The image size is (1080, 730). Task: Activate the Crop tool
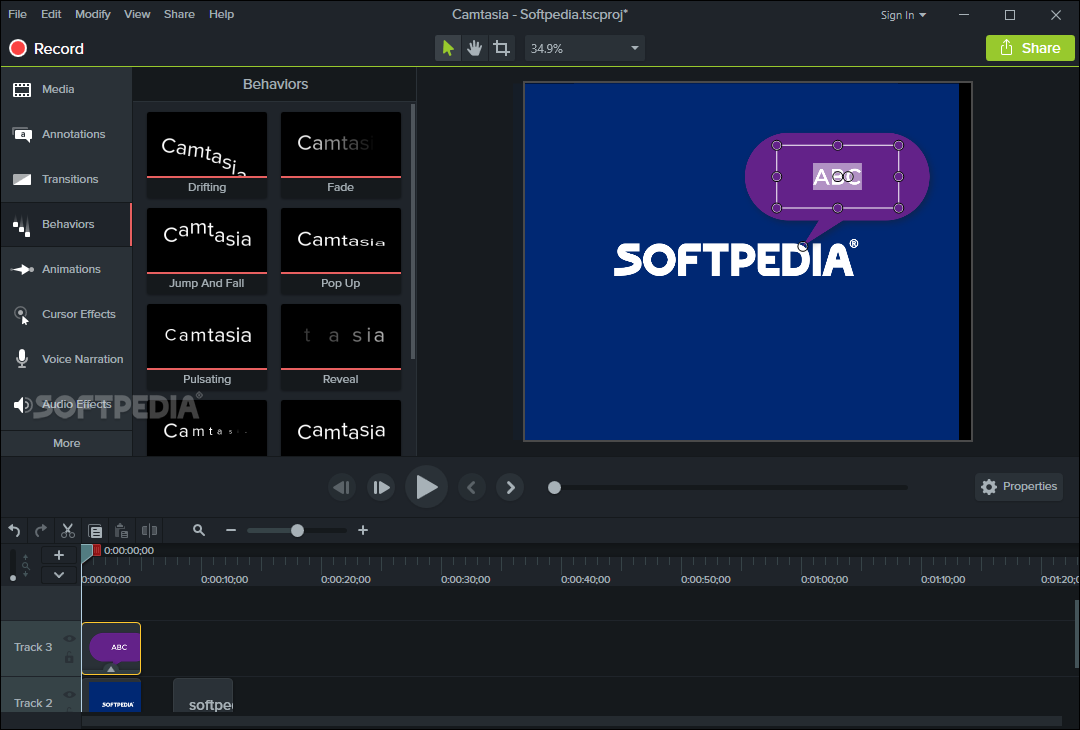[x=501, y=48]
